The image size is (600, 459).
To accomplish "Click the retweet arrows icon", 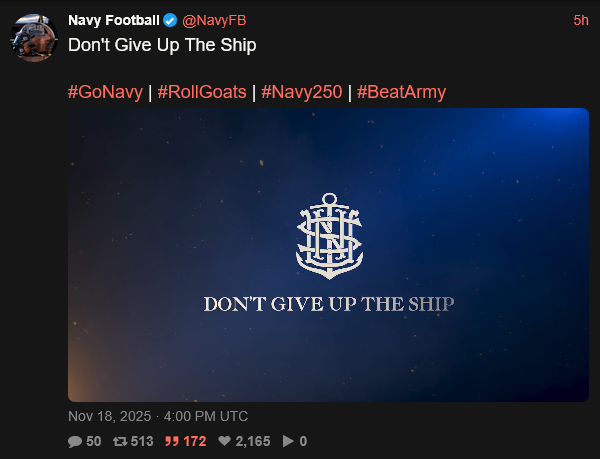I will (x=120, y=441).
